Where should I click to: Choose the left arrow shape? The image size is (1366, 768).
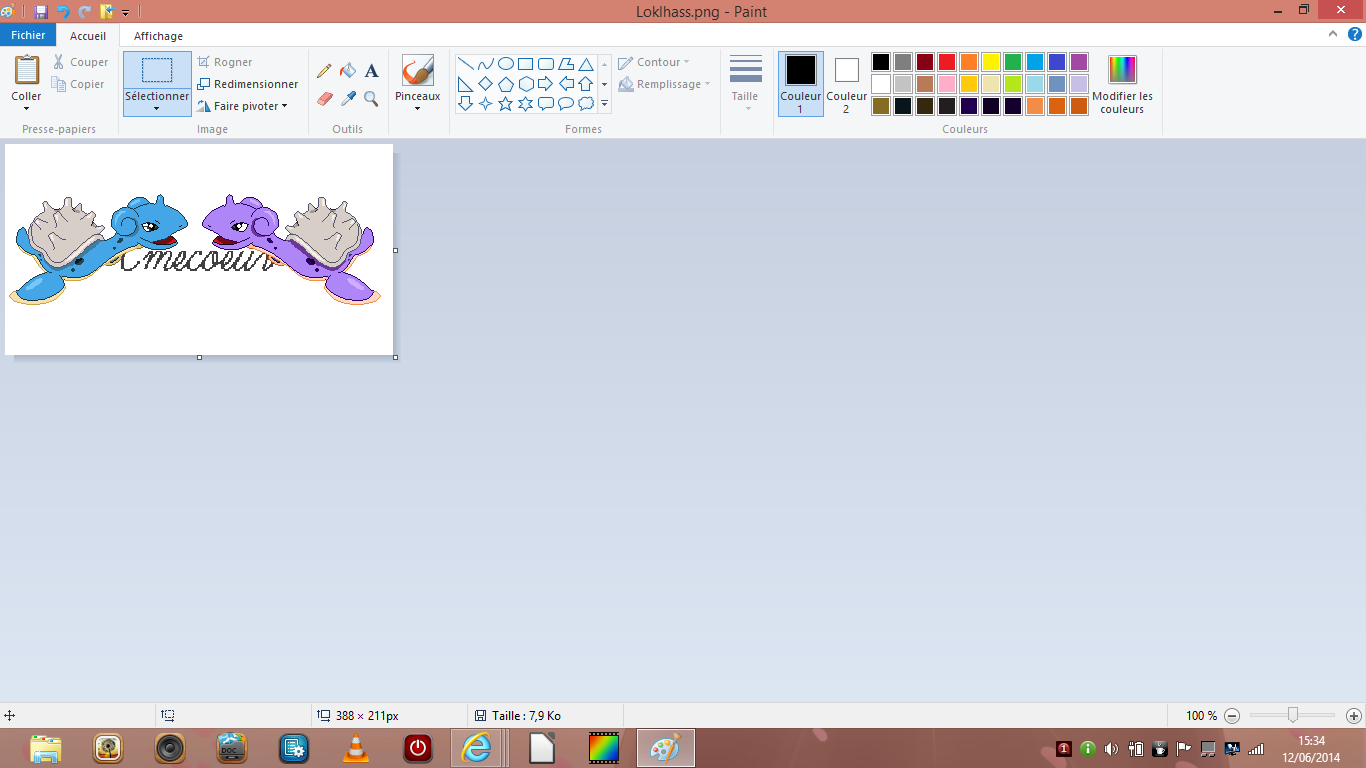coord(566,84)
